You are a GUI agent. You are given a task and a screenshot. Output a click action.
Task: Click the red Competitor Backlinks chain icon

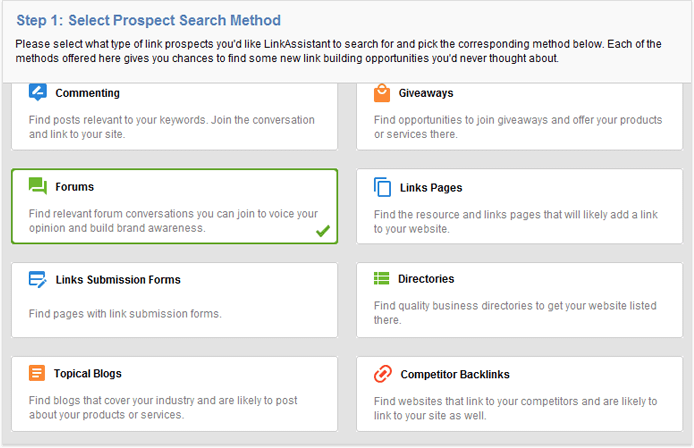[x=383, y=374]
